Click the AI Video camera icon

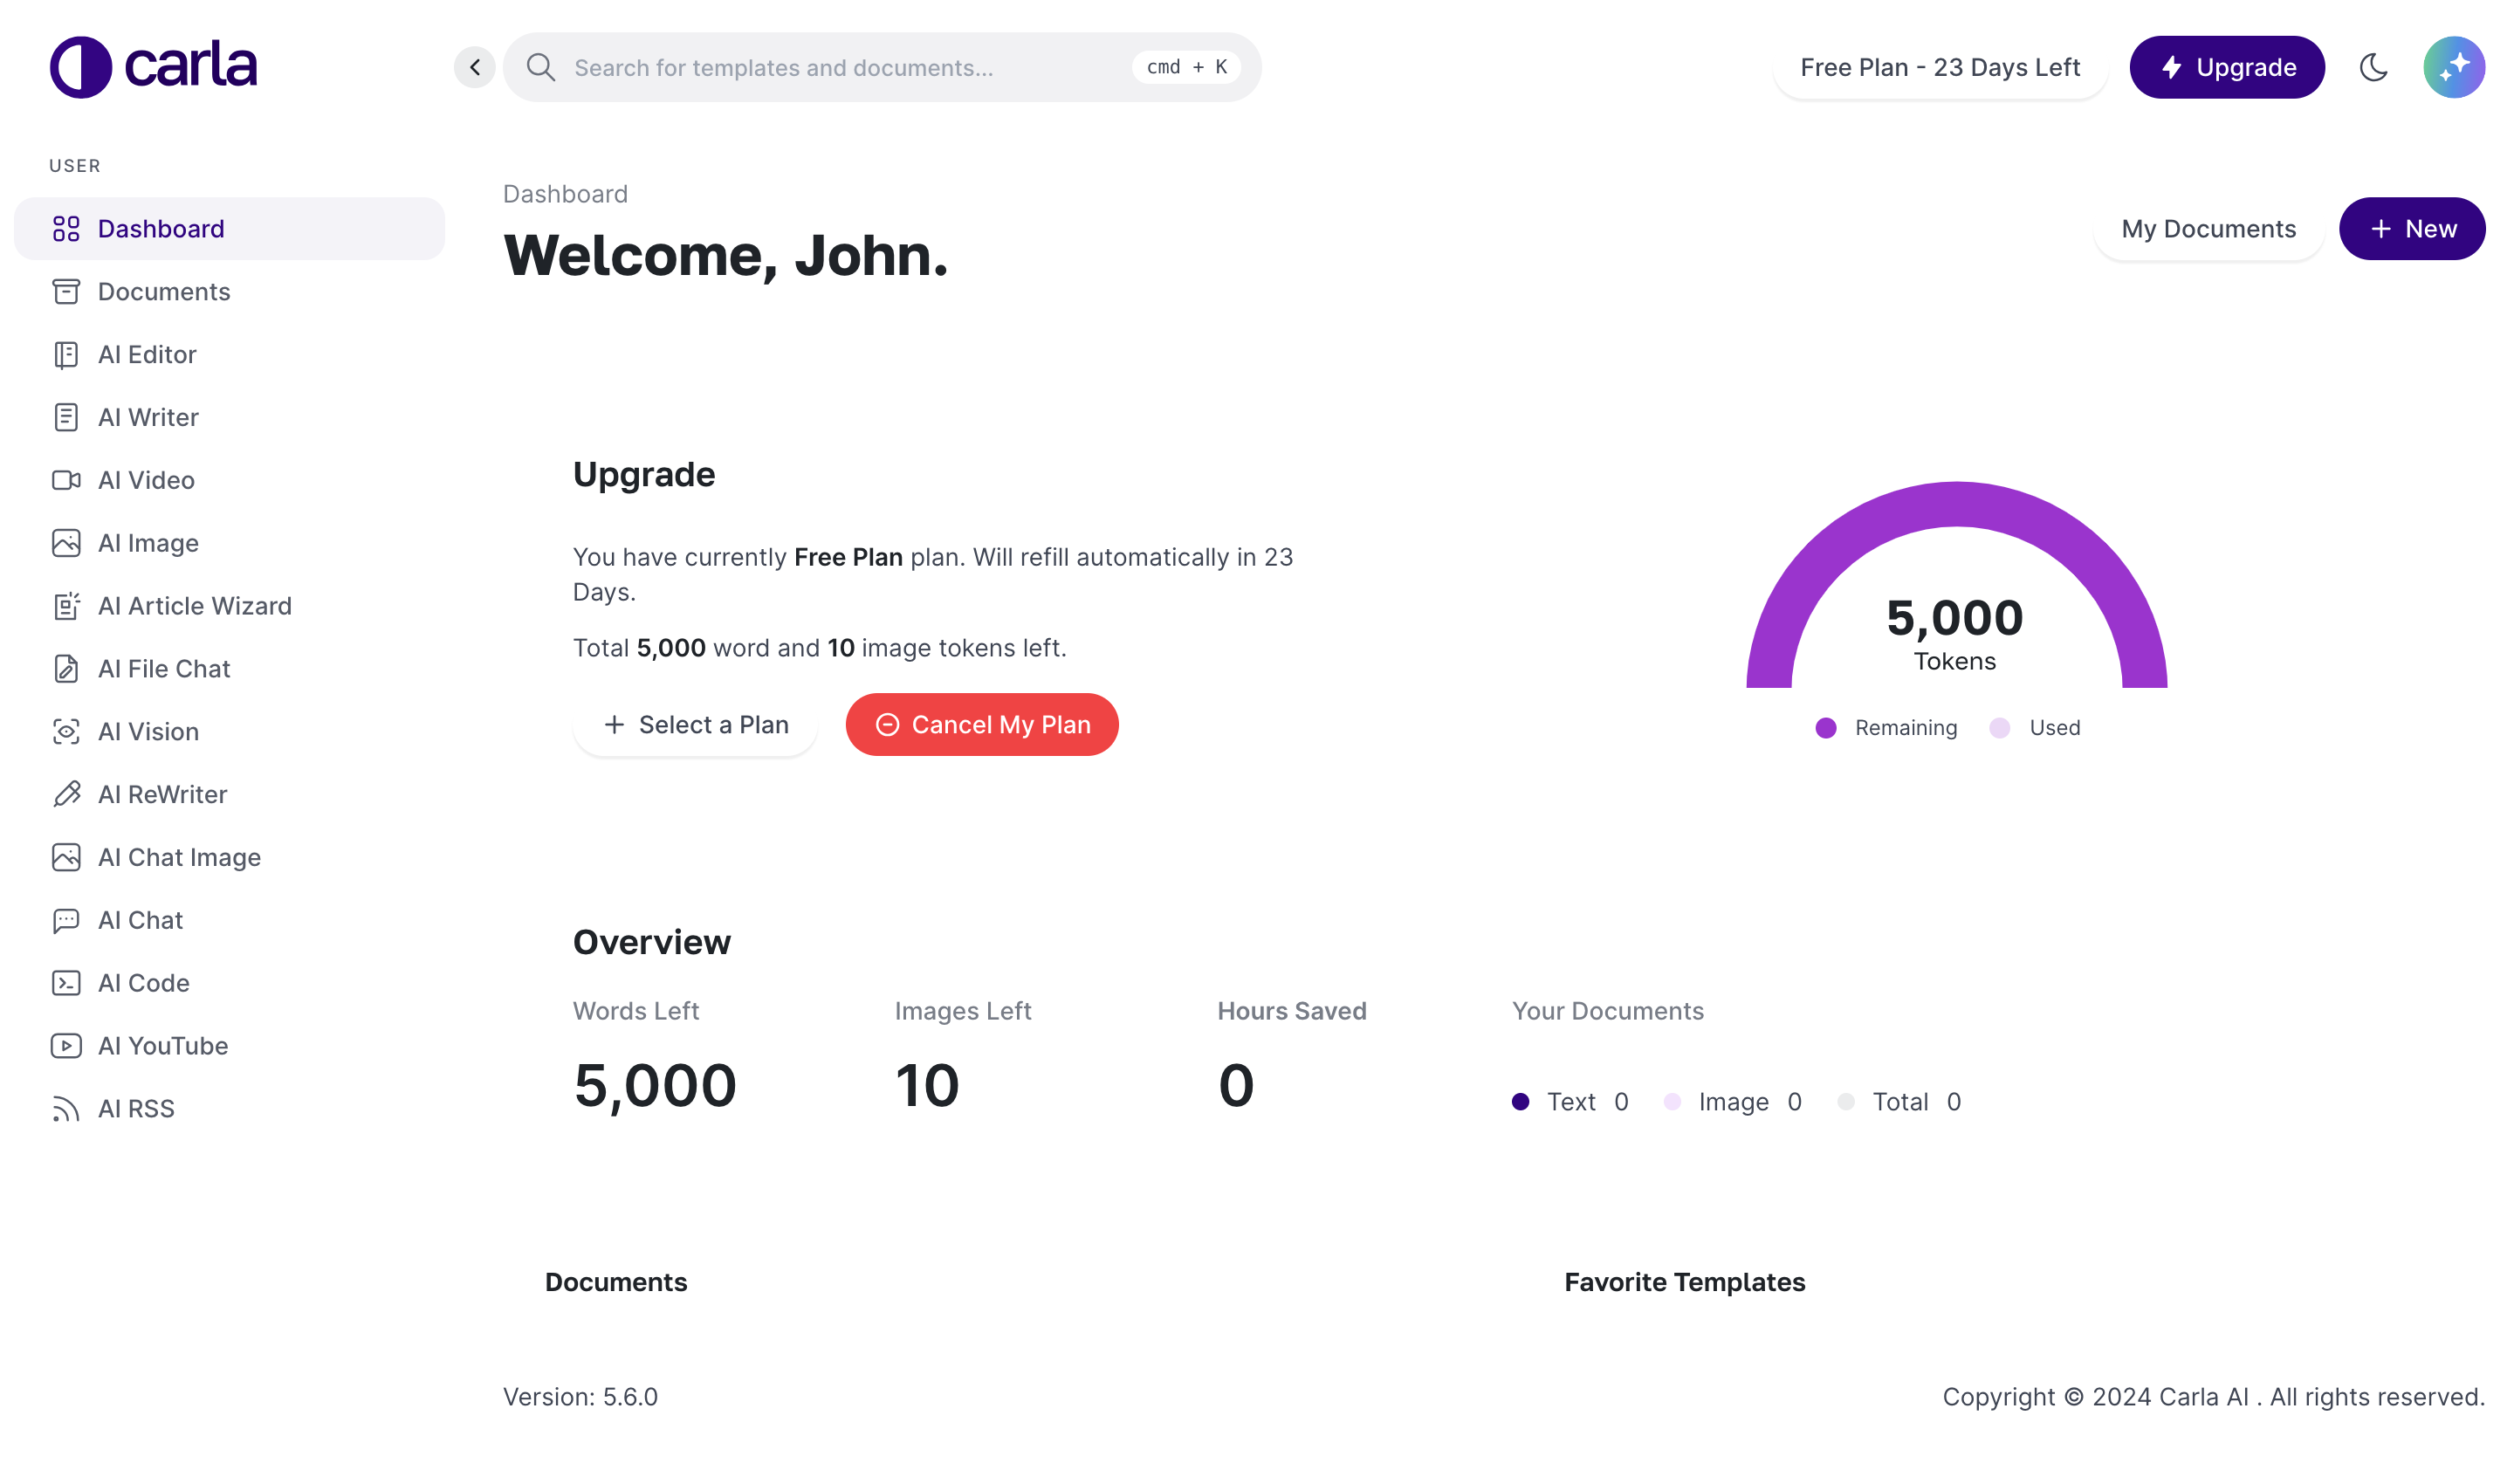(66, 480)
